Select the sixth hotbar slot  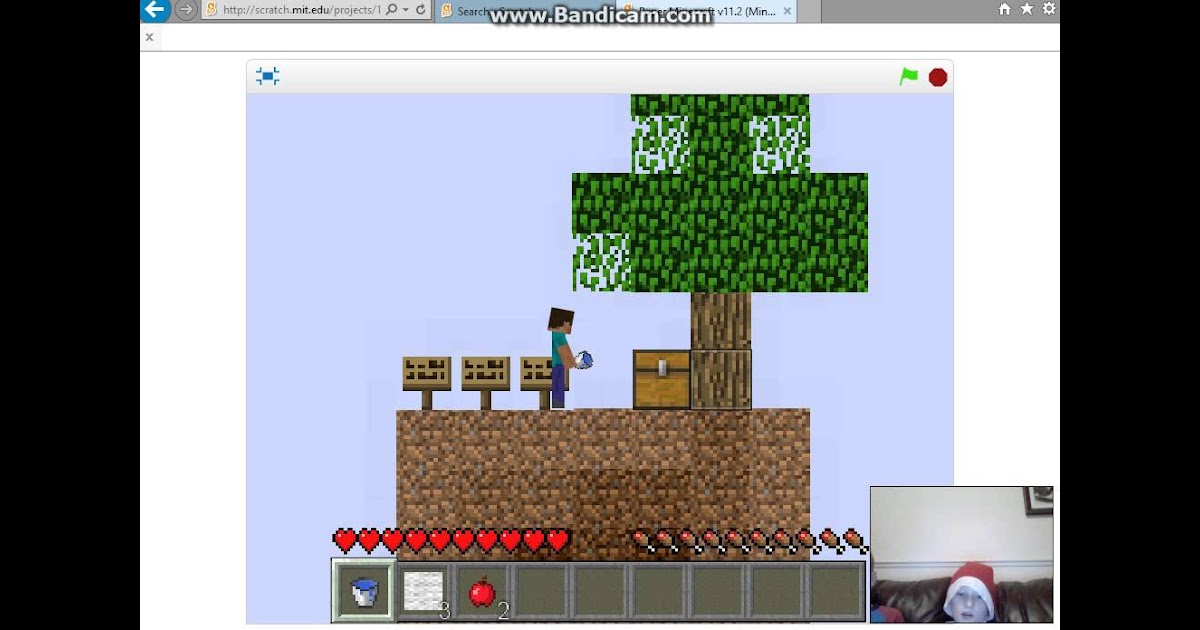click(659, 591)
